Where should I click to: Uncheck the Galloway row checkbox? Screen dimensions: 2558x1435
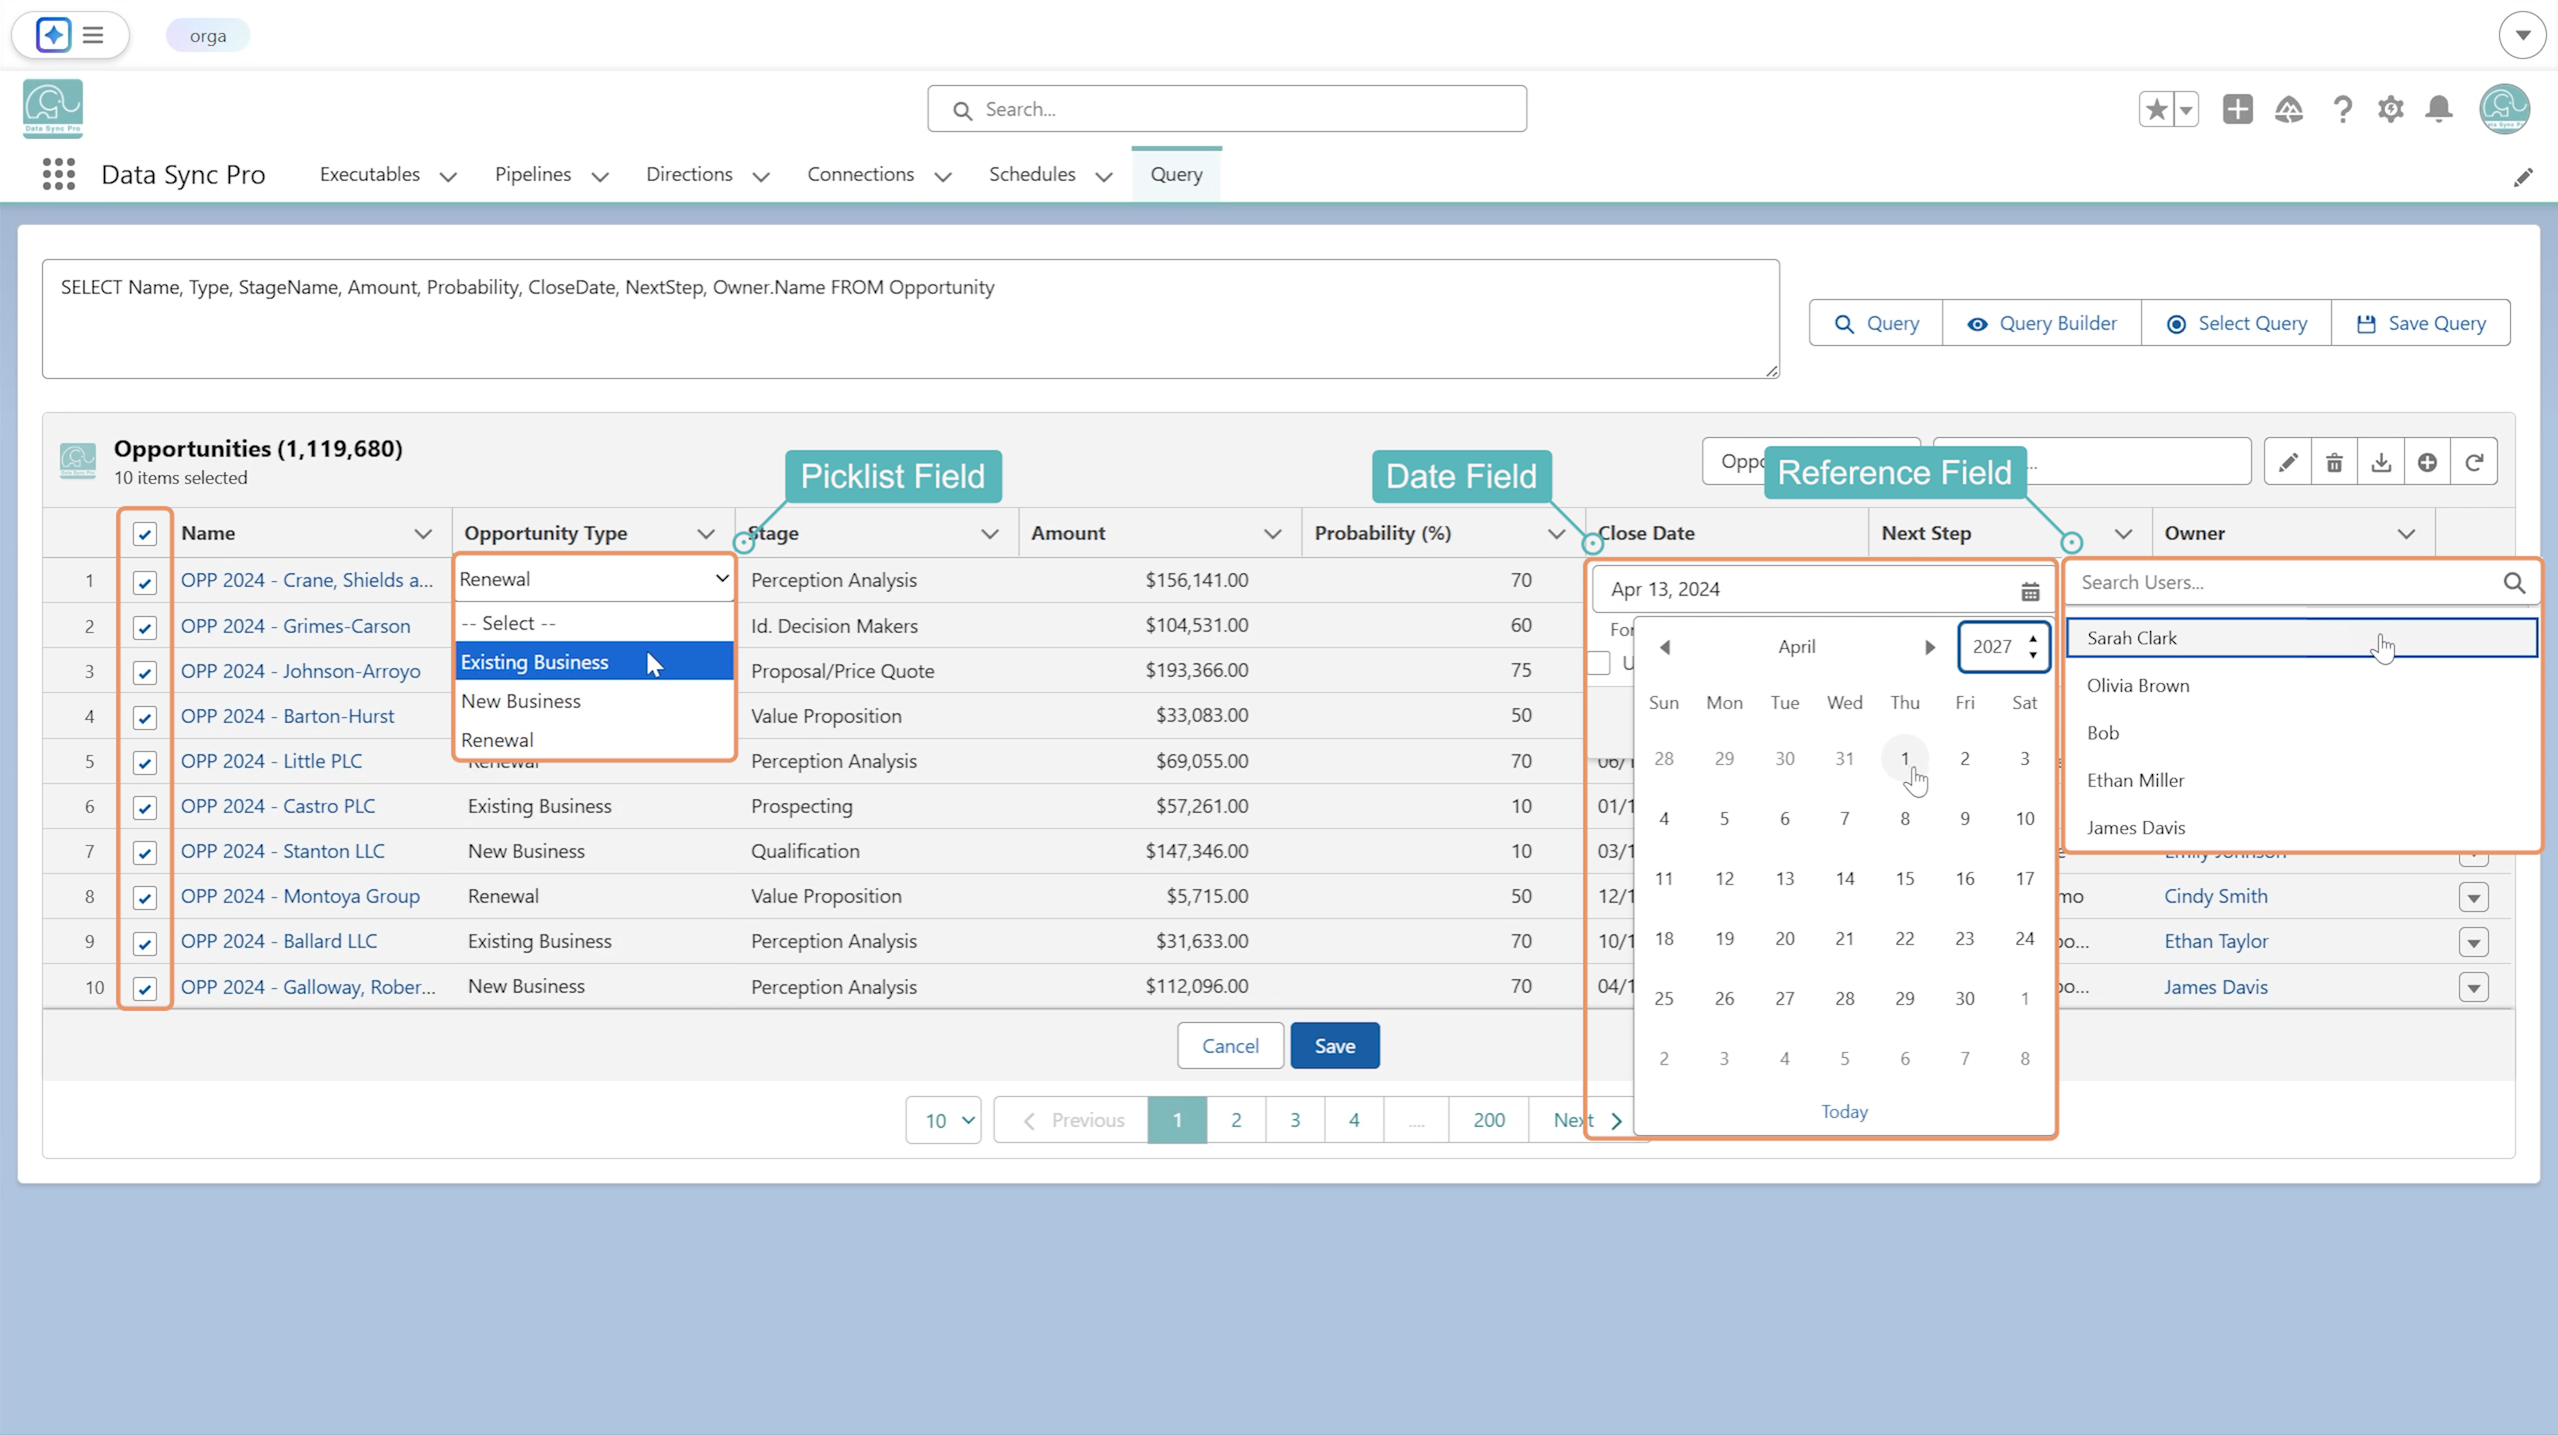[145, 988]
